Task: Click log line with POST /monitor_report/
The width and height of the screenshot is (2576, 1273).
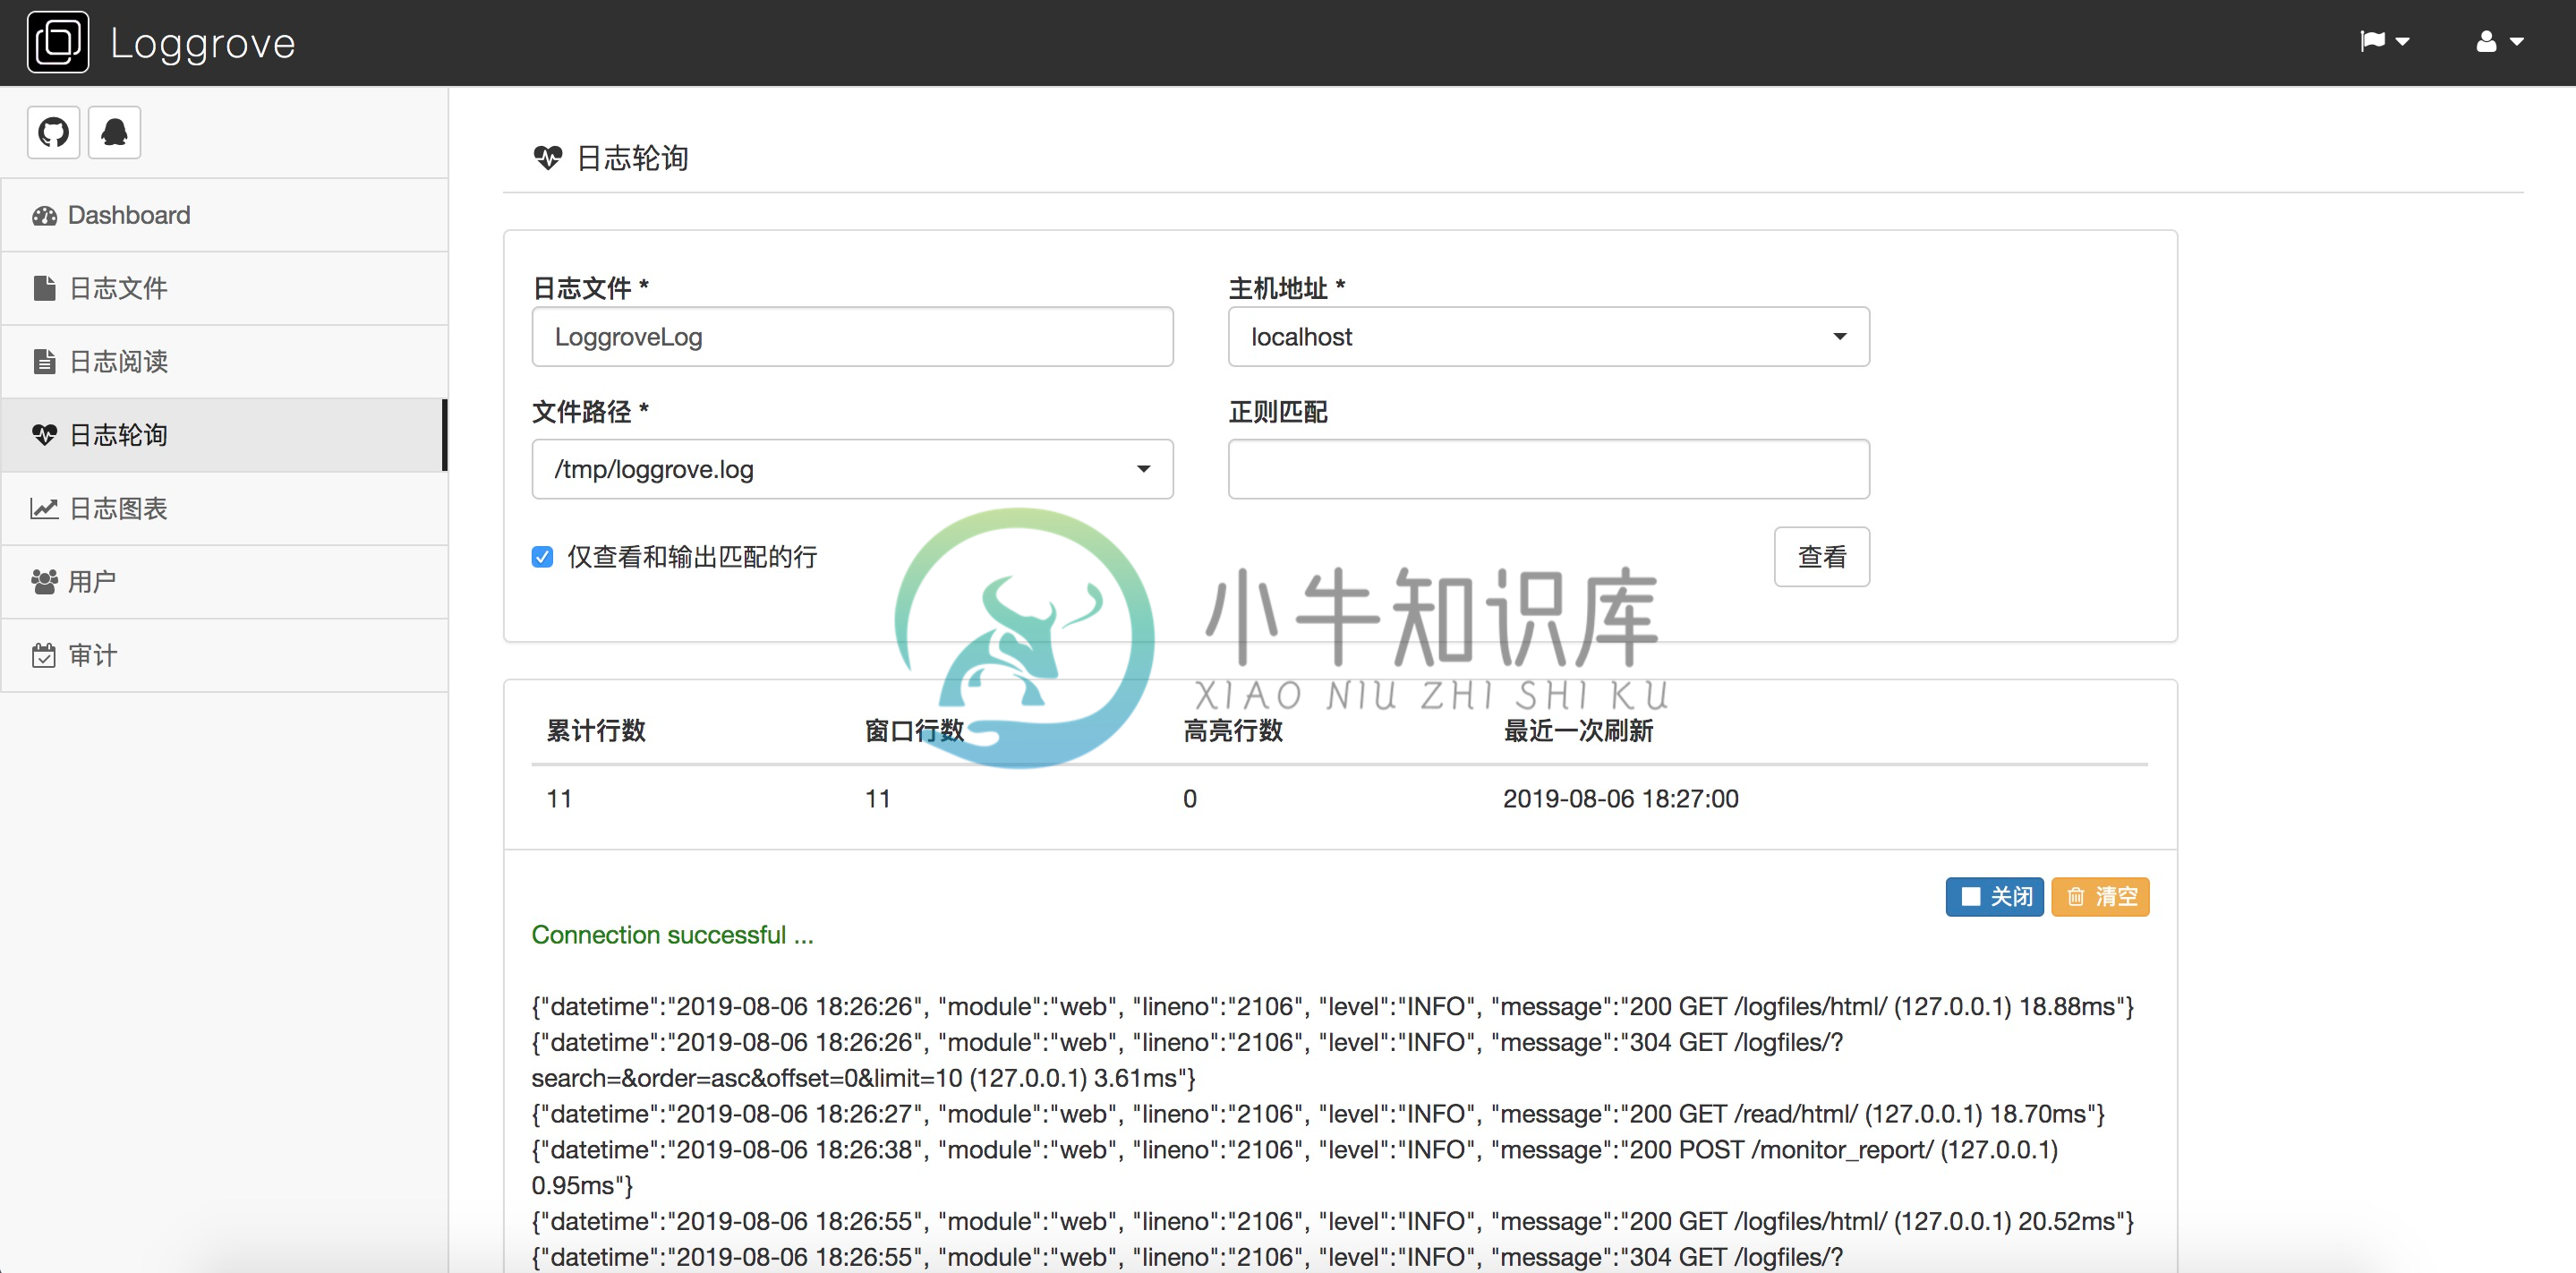Action: pyautogui.click(x=1294, y=1168)
